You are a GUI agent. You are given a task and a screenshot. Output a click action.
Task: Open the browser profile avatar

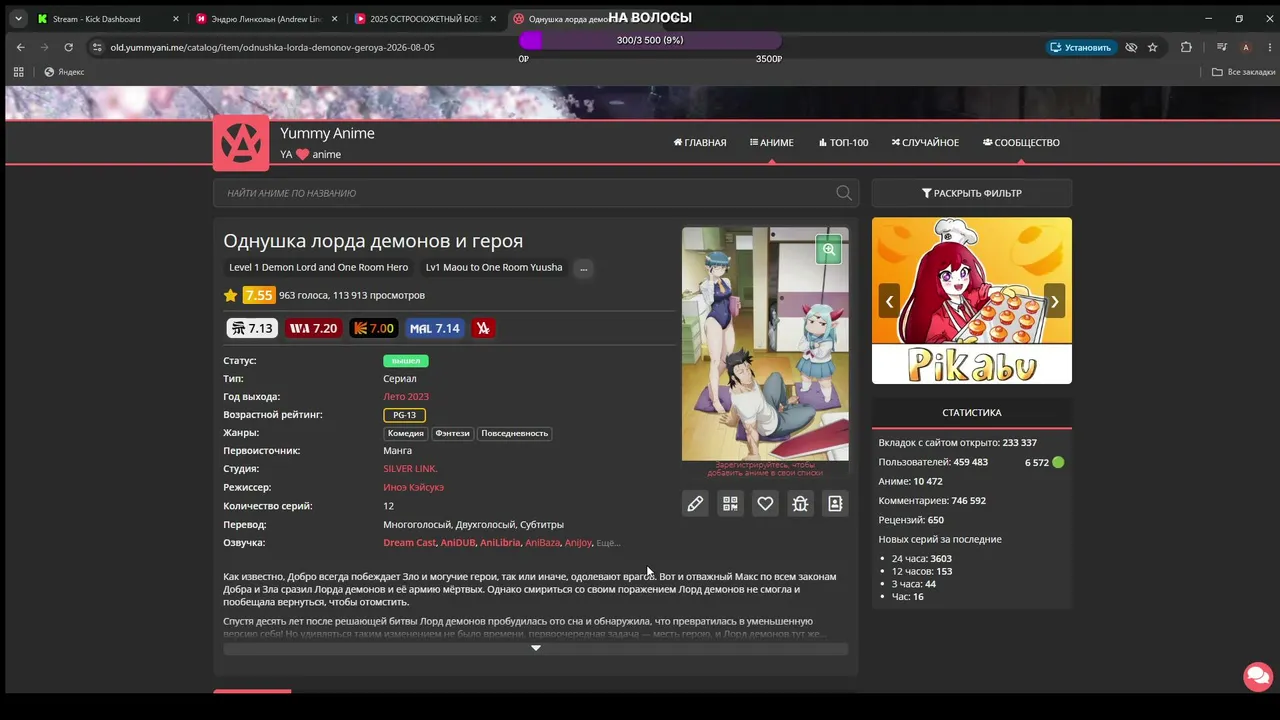click(1245, 47)
